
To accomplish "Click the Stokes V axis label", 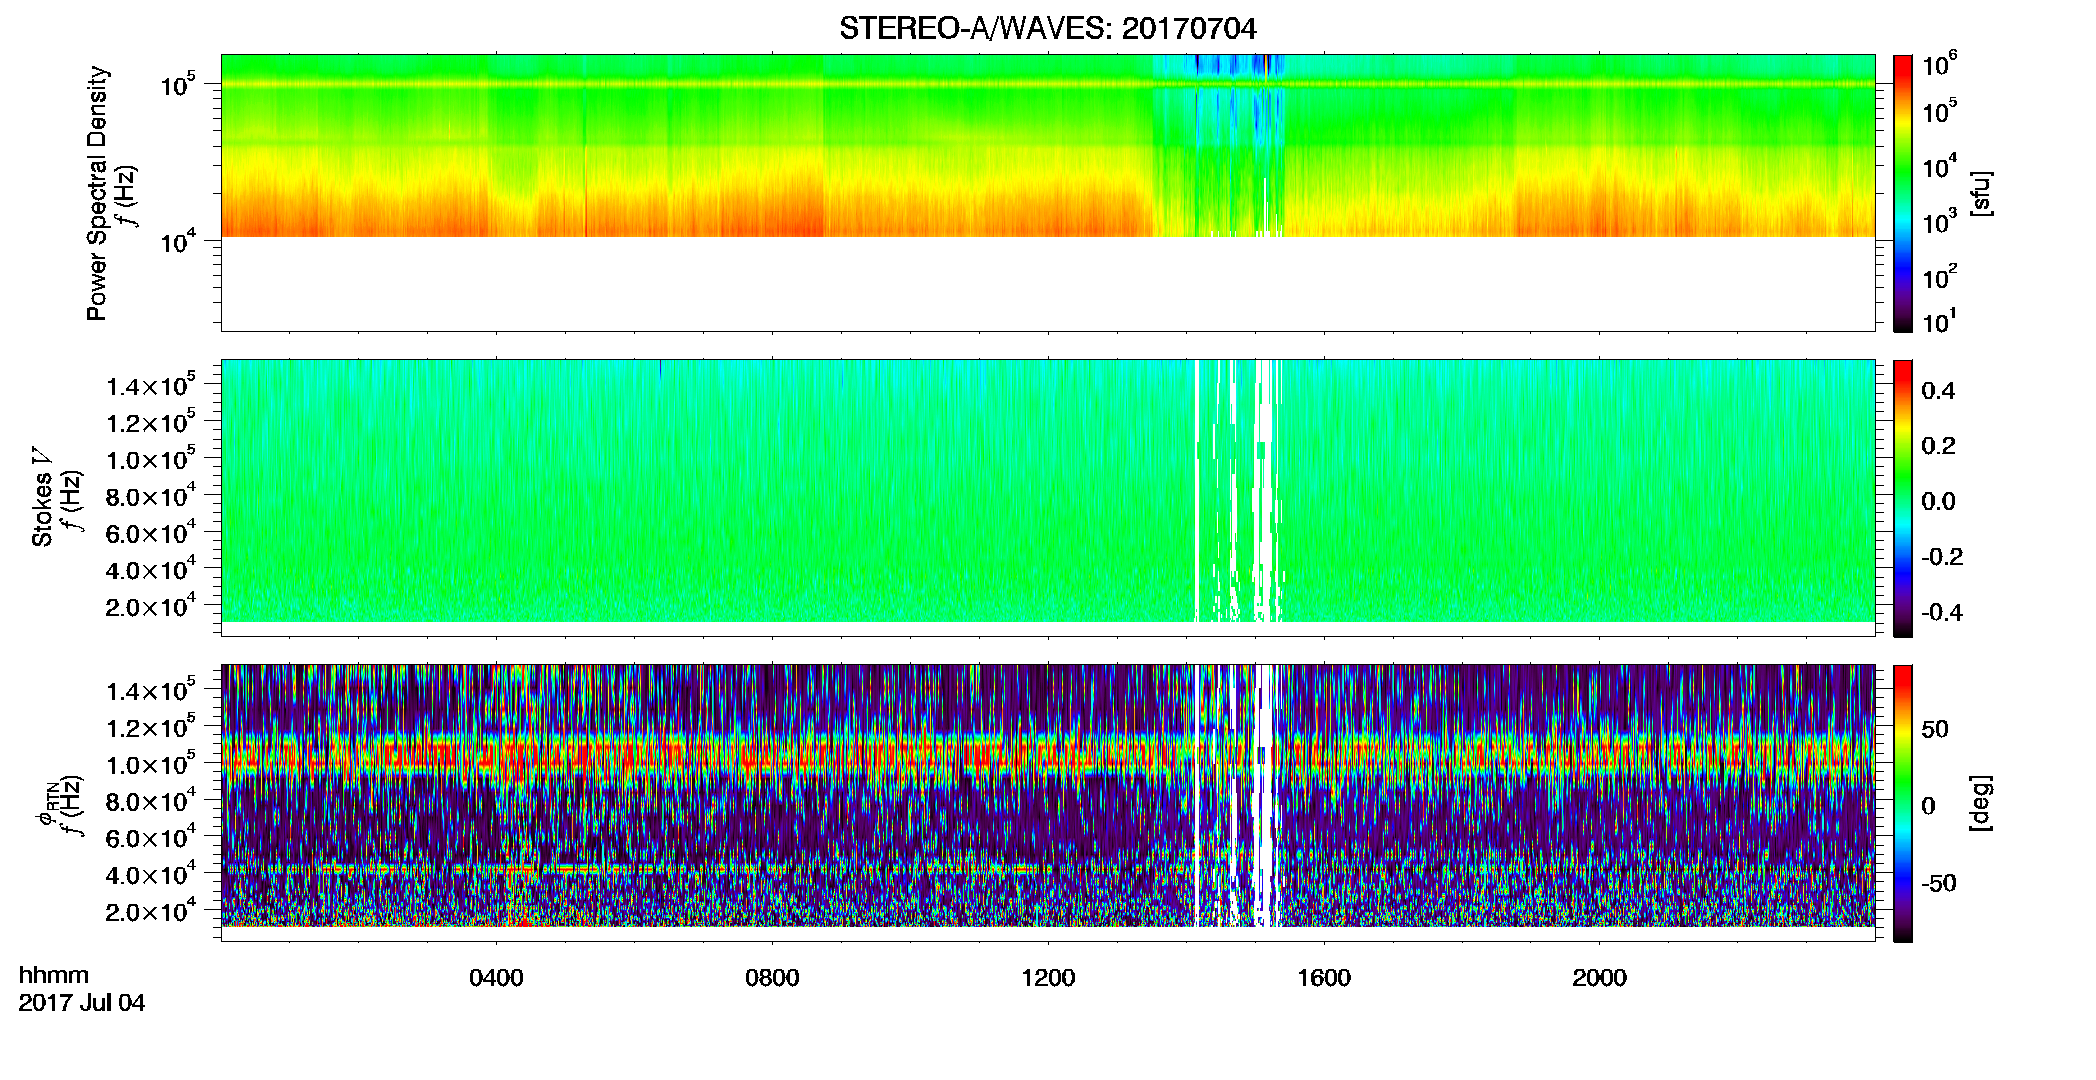I will [x=42, y=497].
